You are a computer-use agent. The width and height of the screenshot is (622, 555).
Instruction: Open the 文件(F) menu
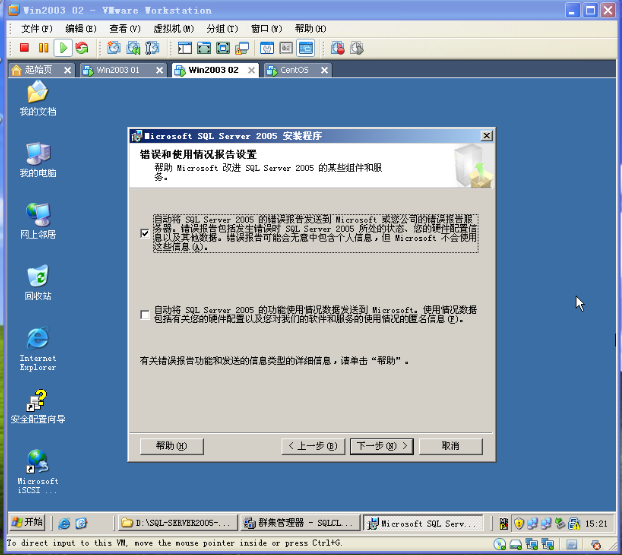coord(36,29)
